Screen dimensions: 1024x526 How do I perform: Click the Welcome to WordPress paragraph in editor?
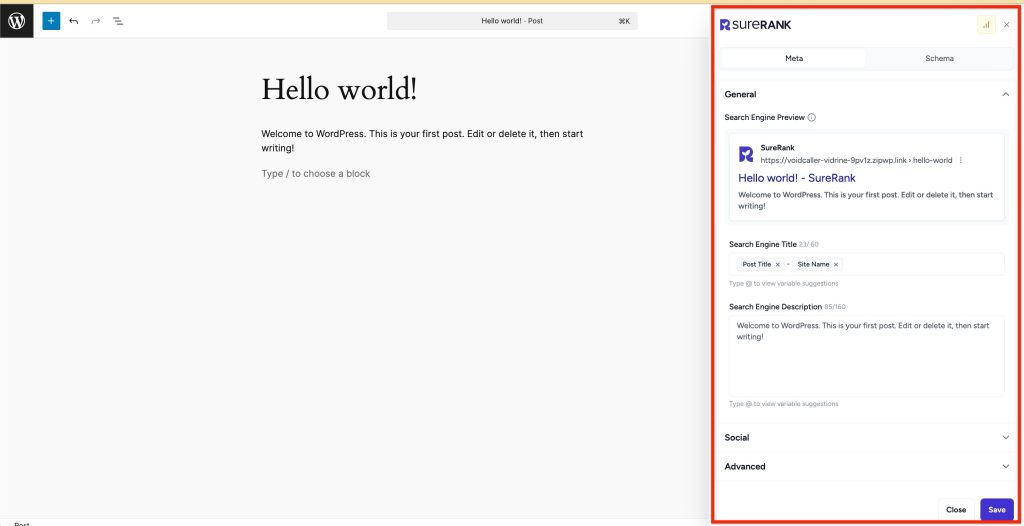click(422, 140)
